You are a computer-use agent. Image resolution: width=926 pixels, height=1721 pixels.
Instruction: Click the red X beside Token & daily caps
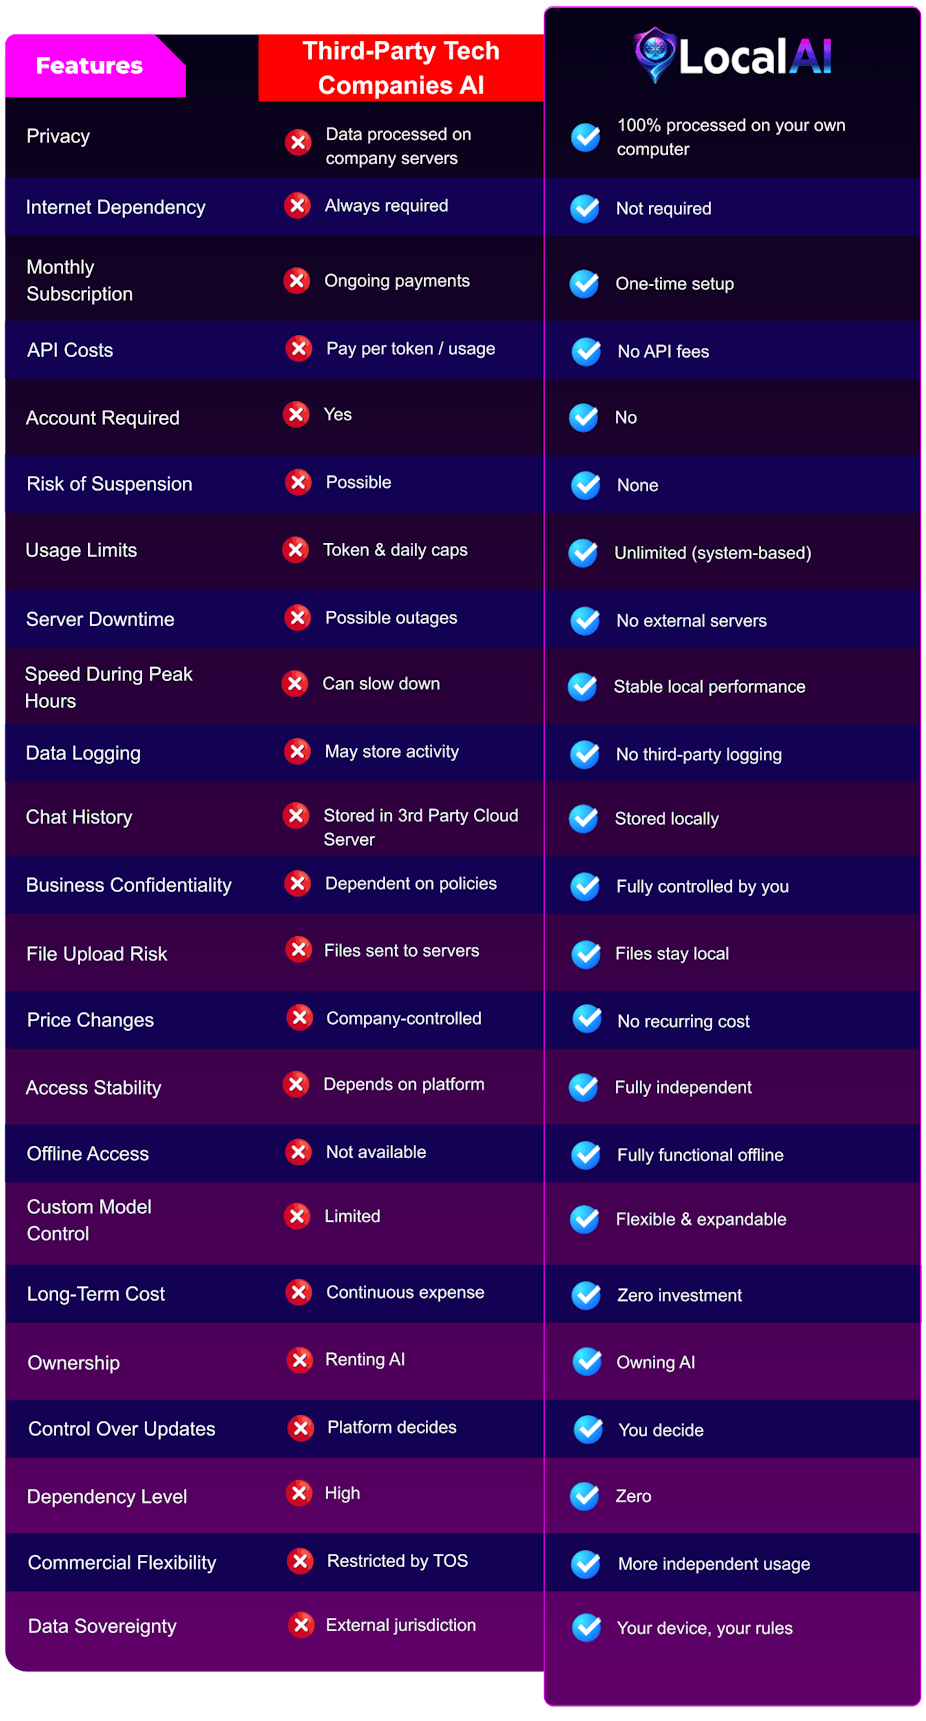[296, 550]
